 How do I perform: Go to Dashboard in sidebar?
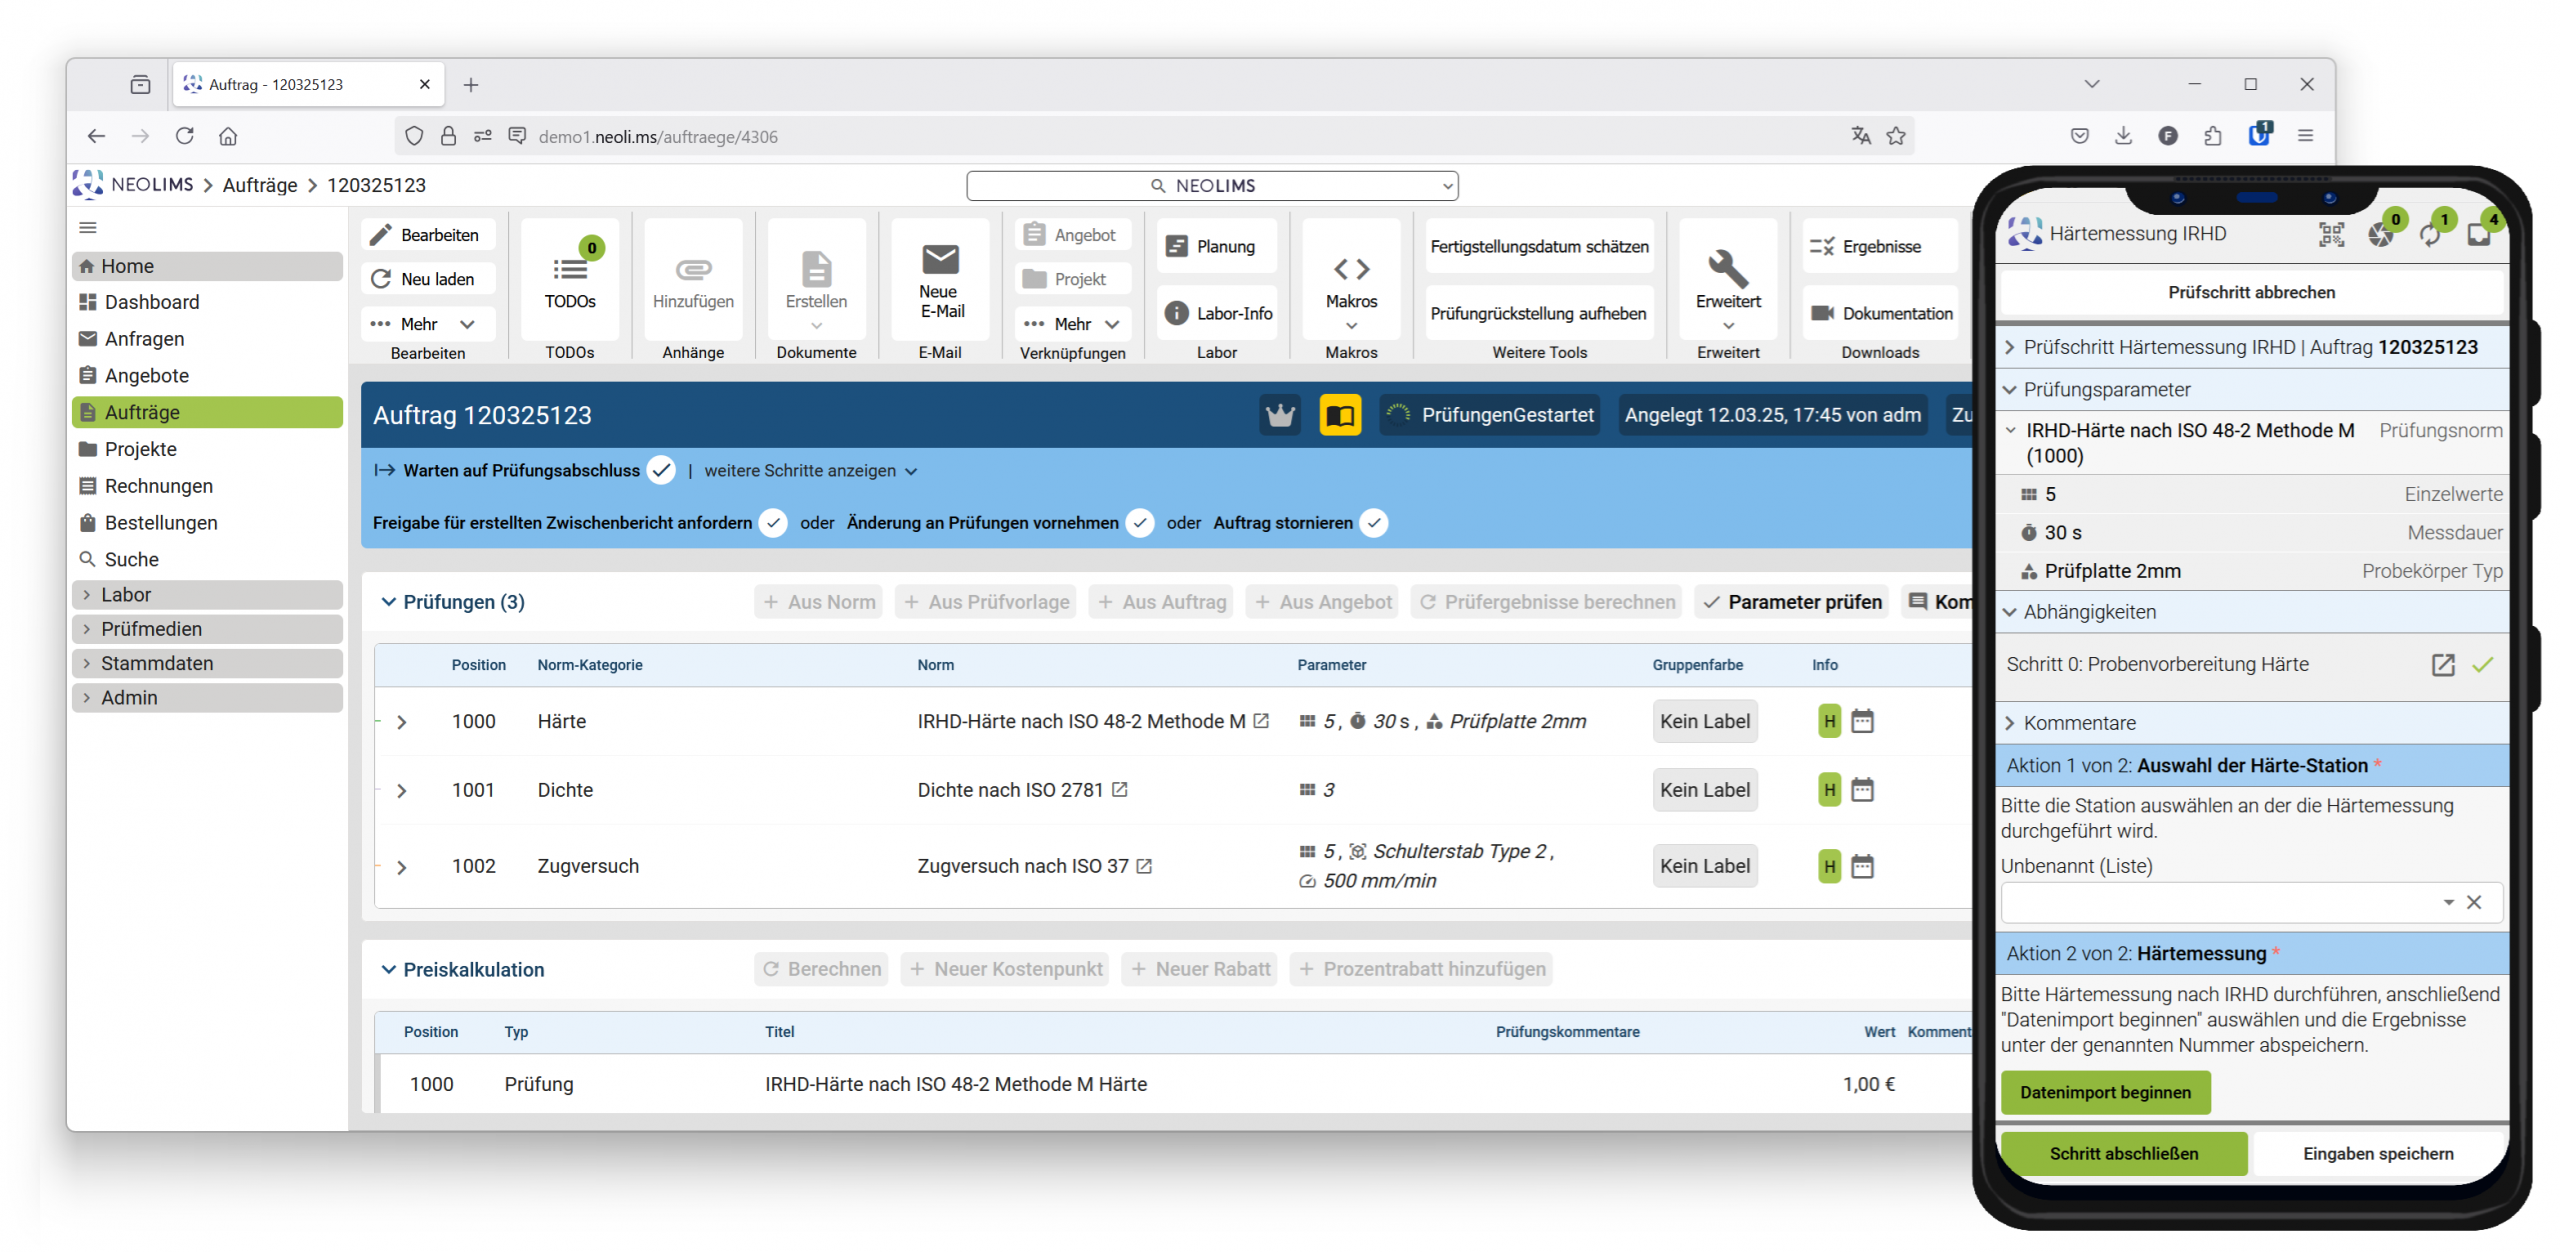pos(151,302)
